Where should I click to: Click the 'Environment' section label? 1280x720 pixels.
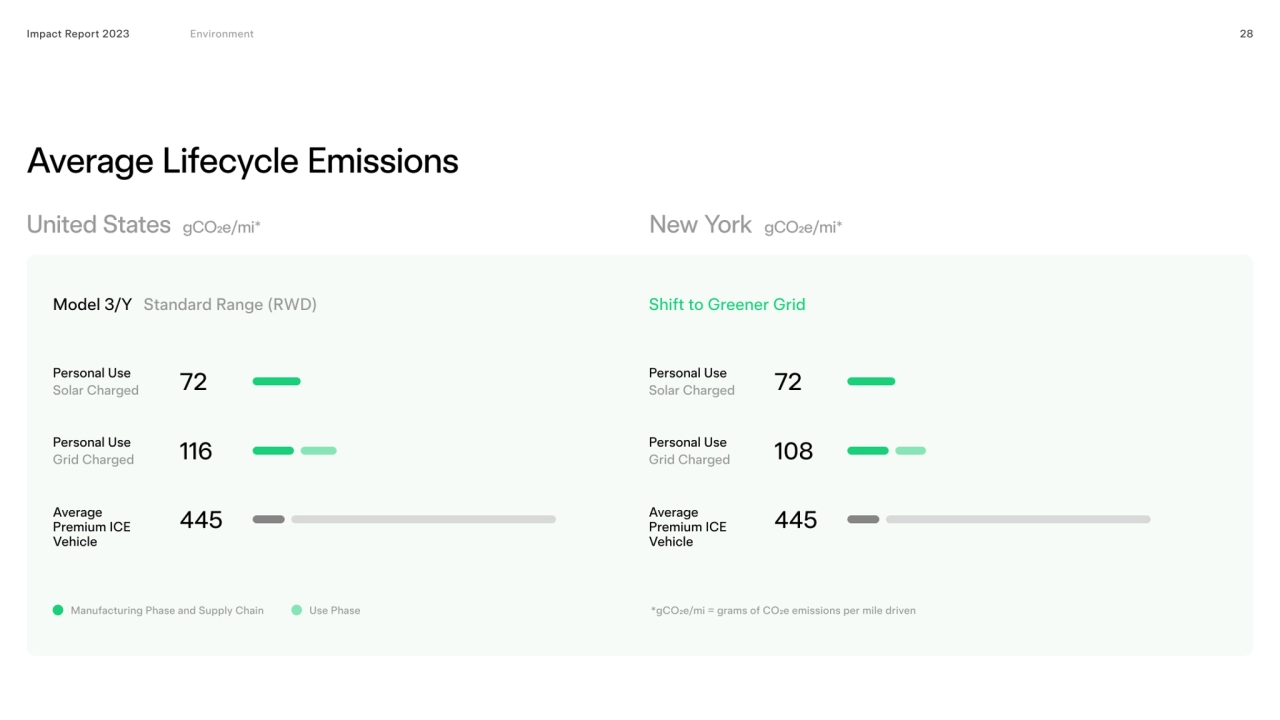click(x=222, y=34)
